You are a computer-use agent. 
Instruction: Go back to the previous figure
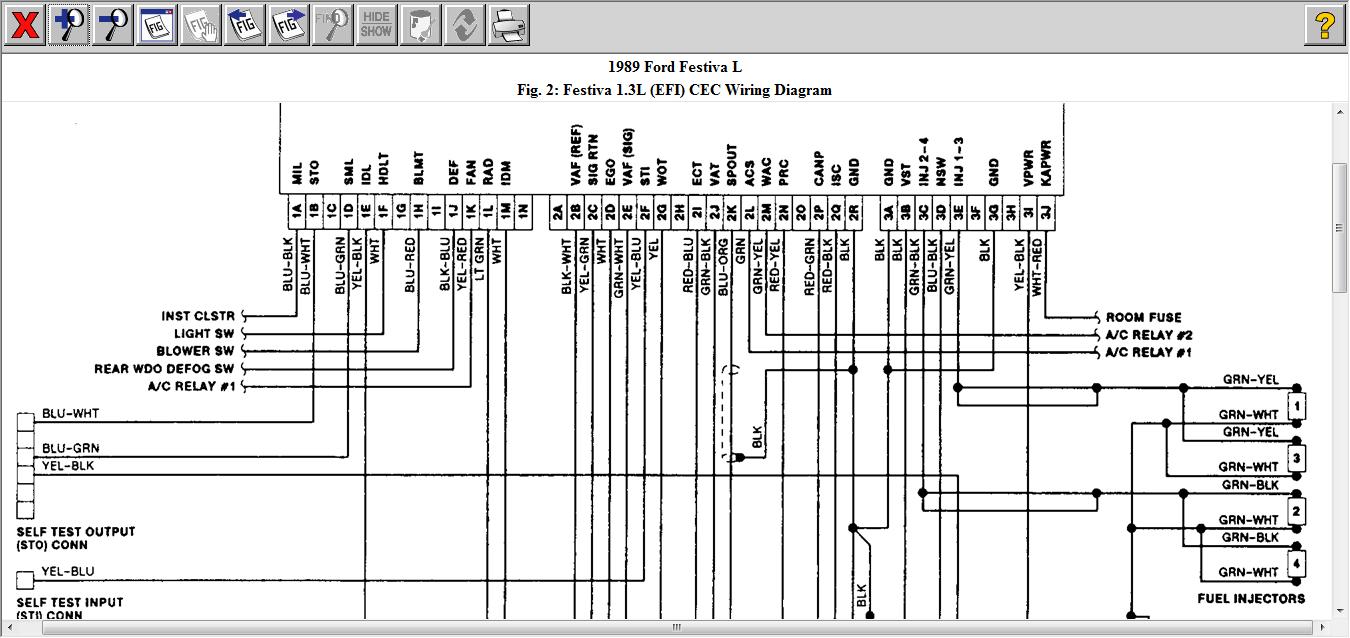(x=244, y=24)
